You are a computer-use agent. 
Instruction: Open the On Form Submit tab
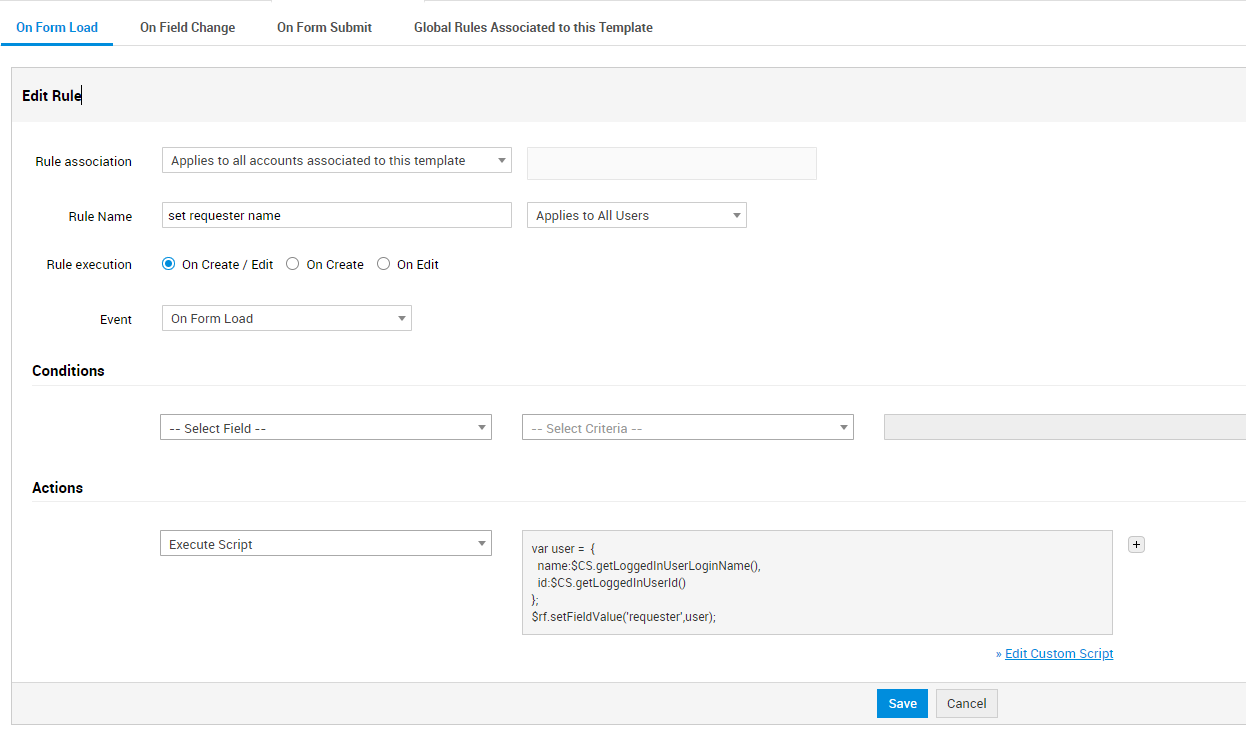coord(324,27)
